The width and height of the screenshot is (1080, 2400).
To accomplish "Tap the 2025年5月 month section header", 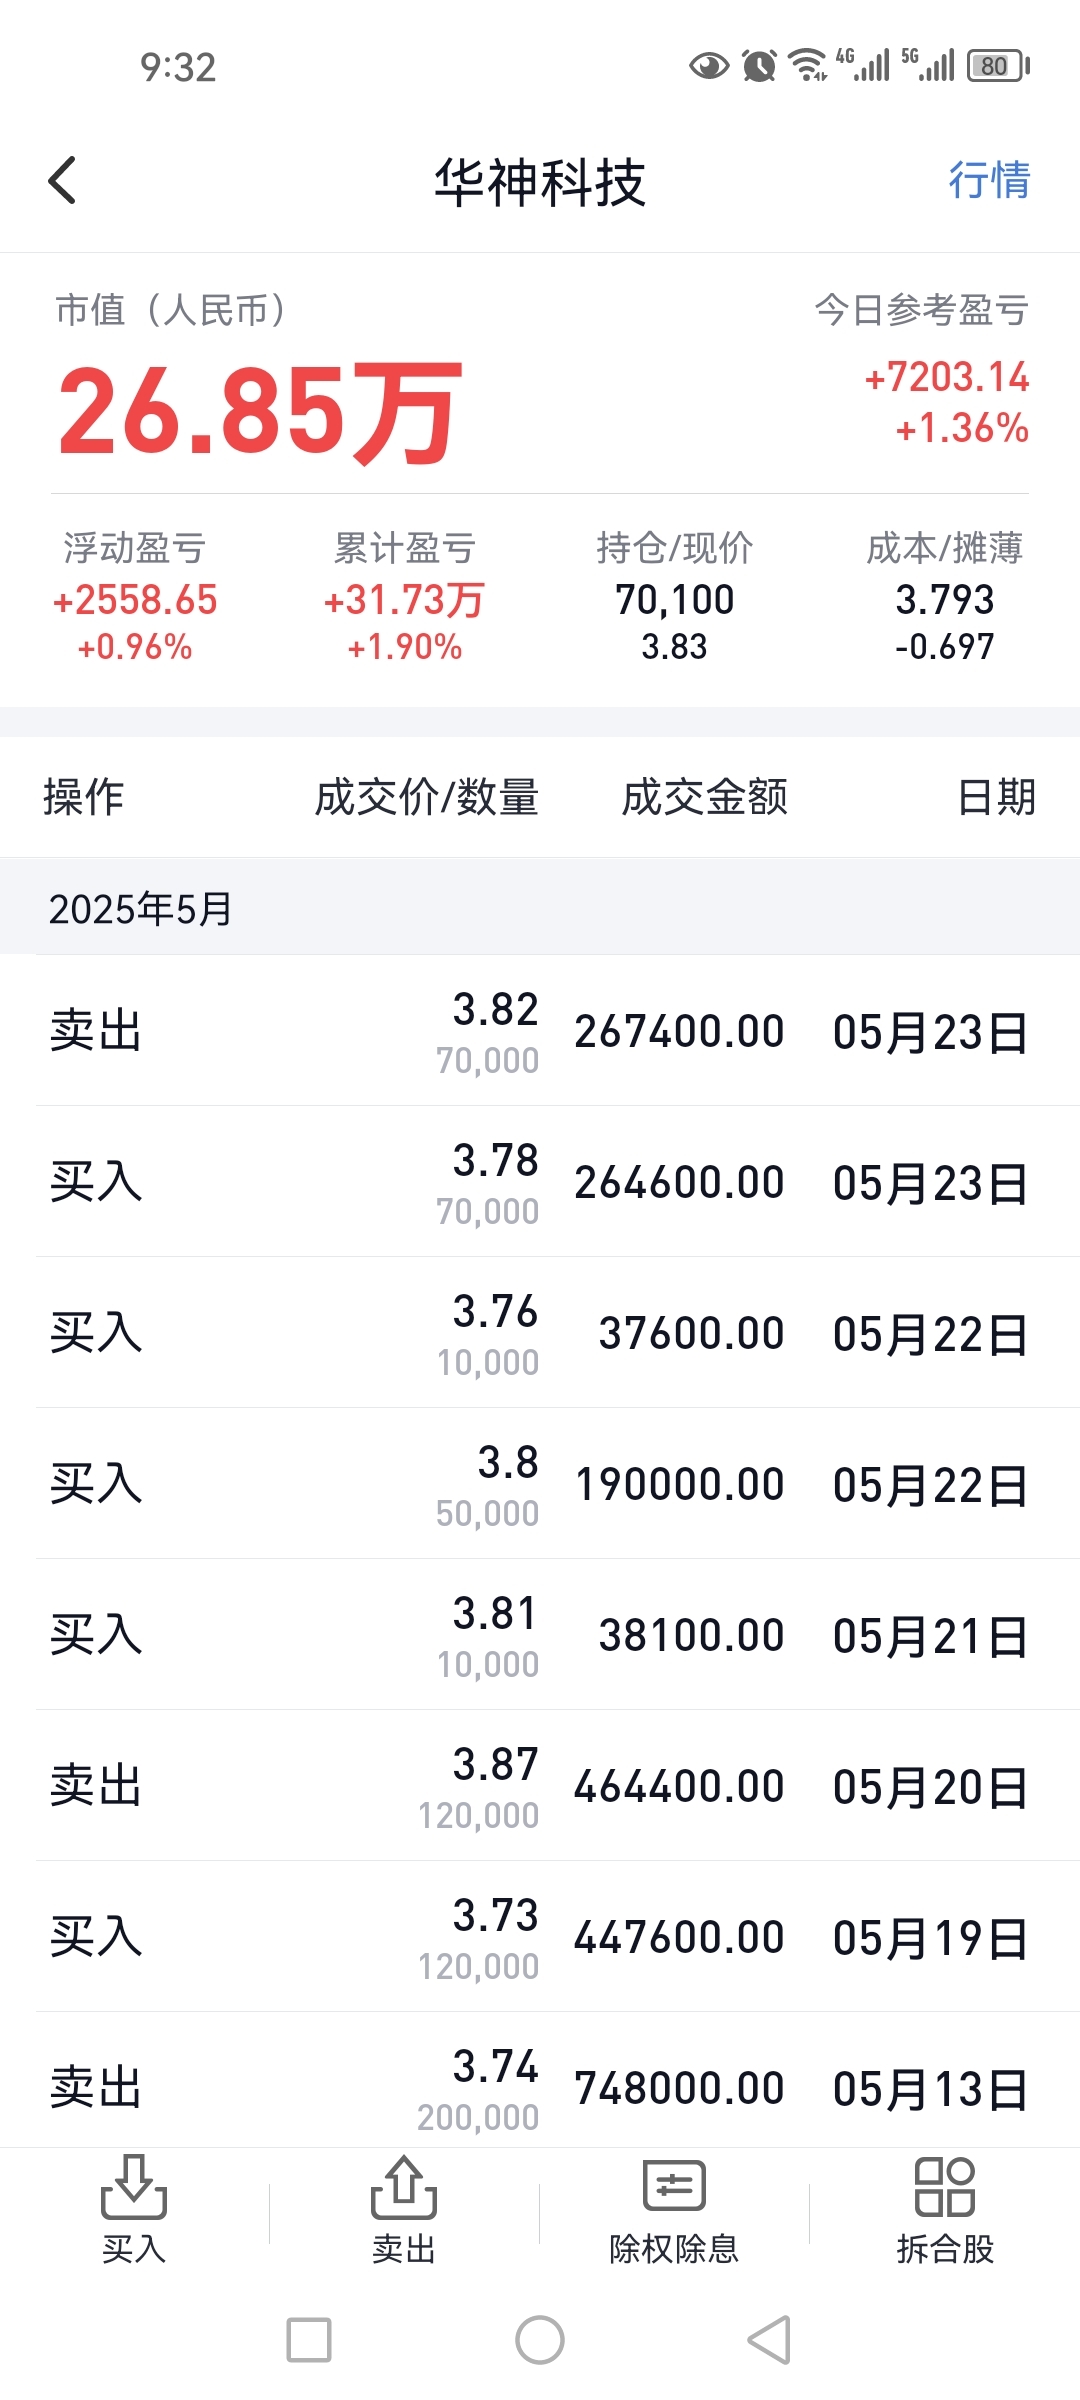I will coord(540,908).
